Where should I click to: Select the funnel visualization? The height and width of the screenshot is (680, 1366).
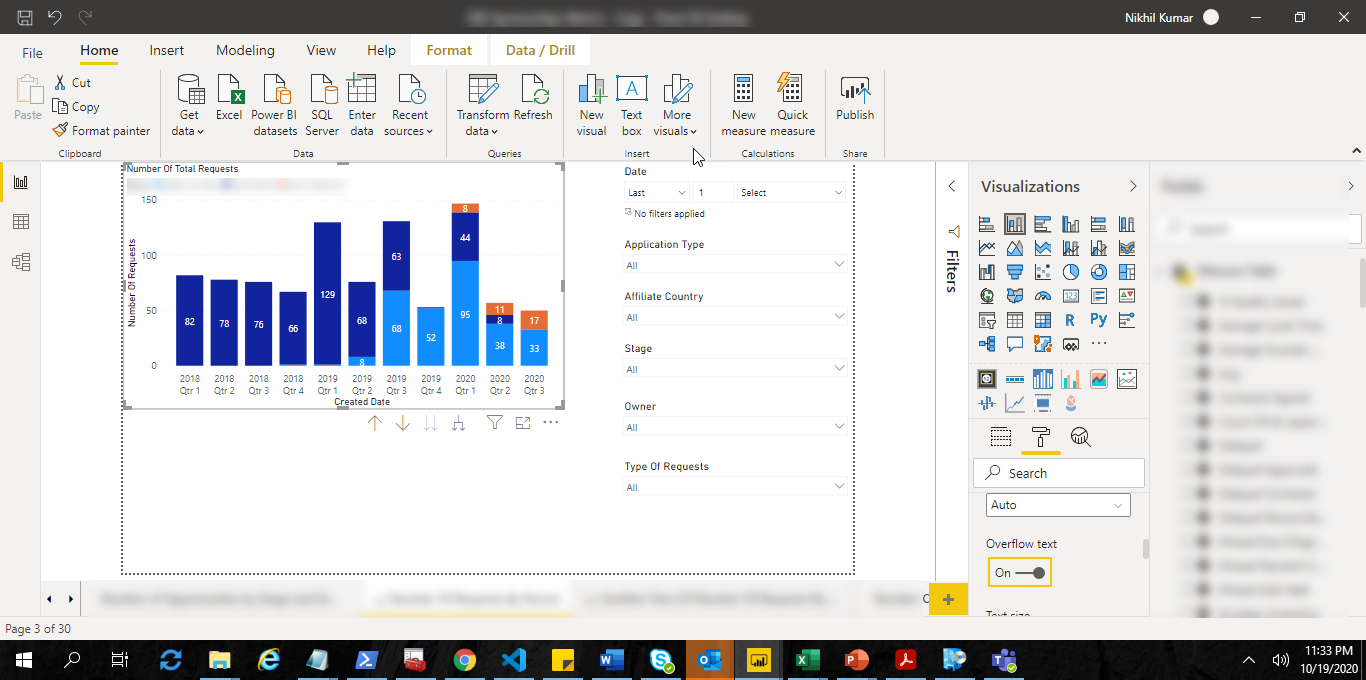click(x=1015, y=272)
